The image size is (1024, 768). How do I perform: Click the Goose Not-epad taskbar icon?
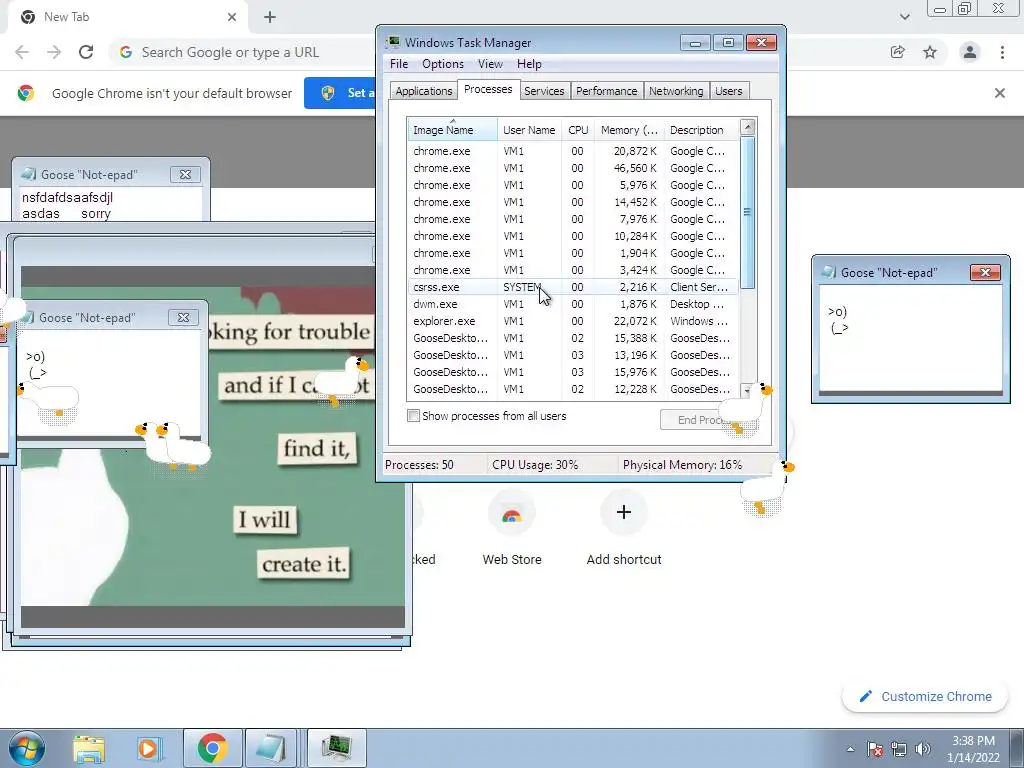[x=272, y=748]
